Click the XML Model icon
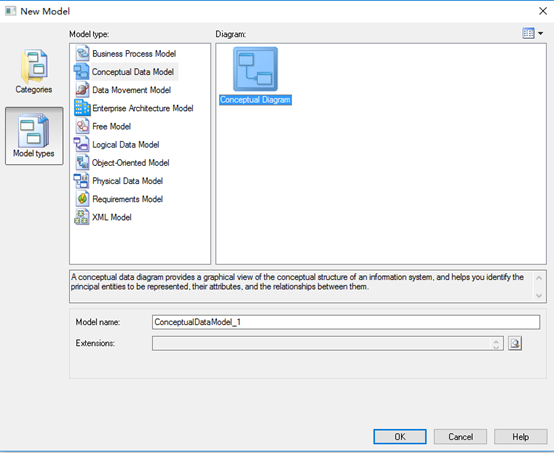 click(82, 217)
